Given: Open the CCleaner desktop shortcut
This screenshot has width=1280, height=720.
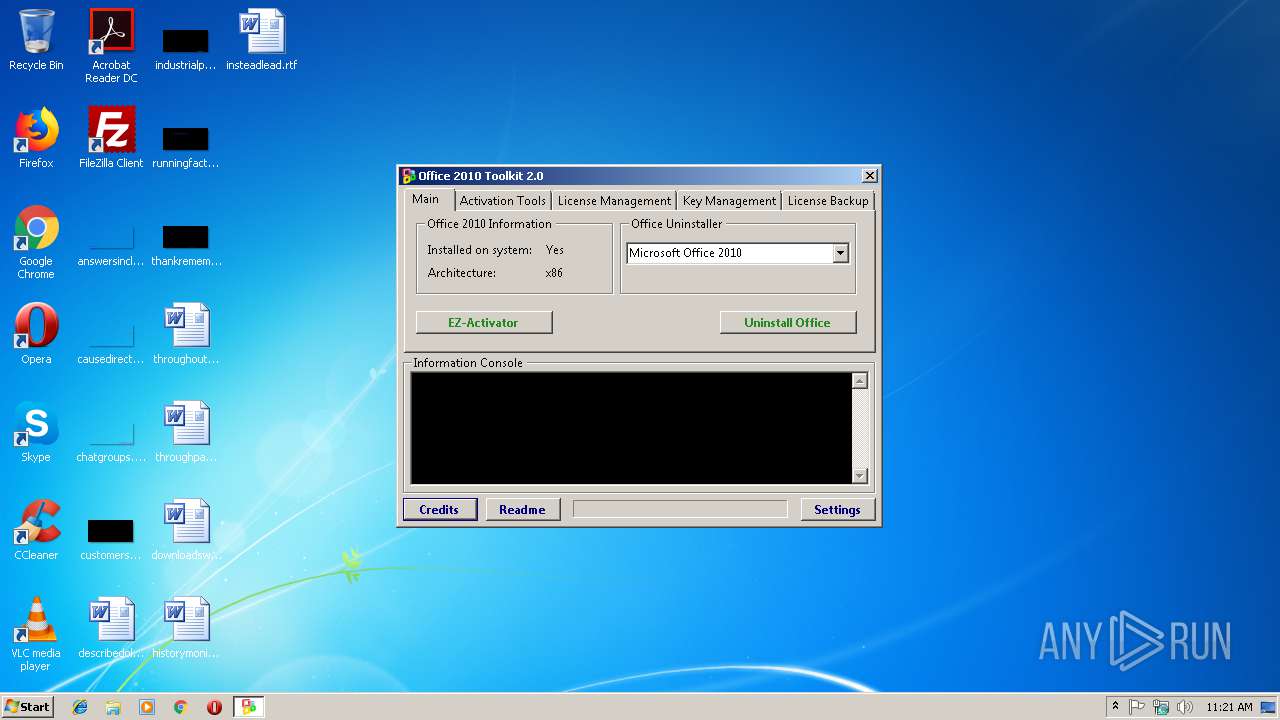Looking at the screenshot, I should click(x=36, y=530).
